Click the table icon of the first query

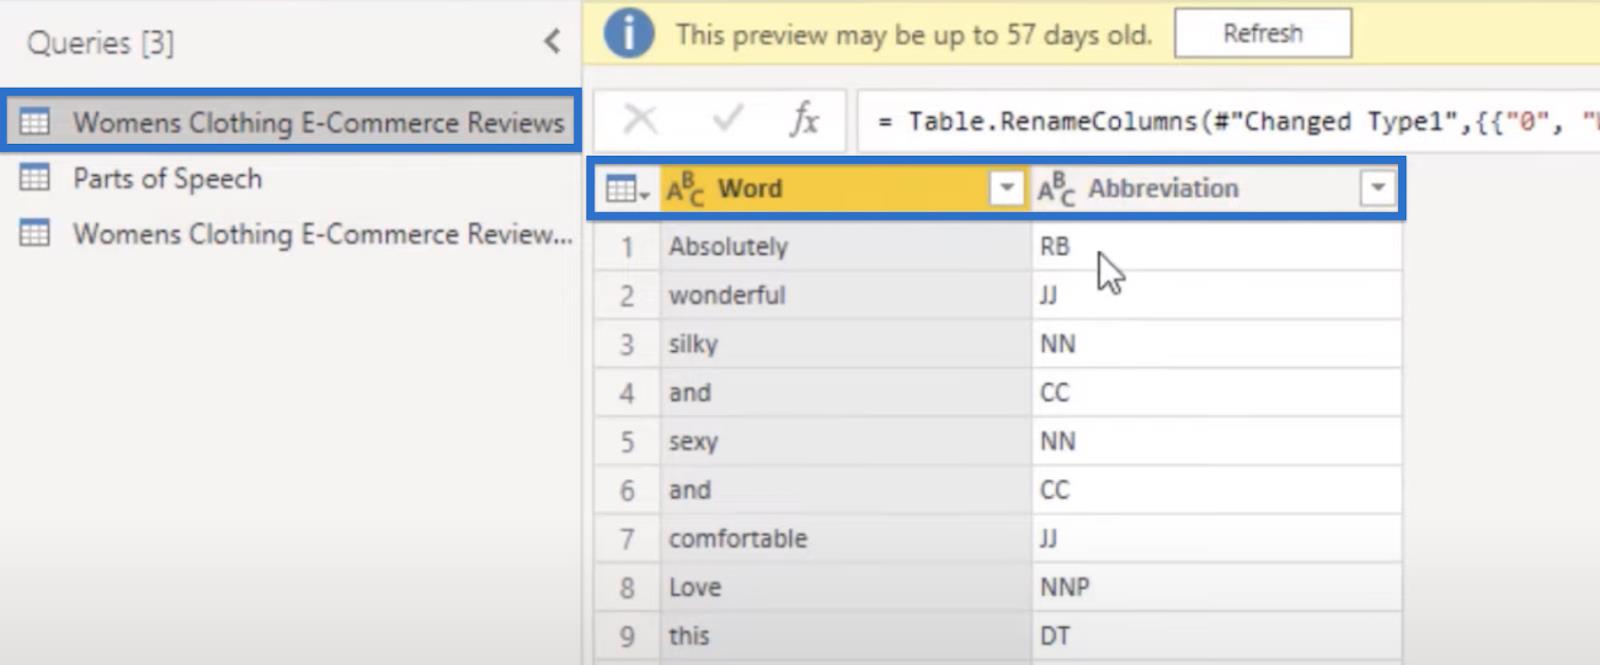click(x=35, y=122)
